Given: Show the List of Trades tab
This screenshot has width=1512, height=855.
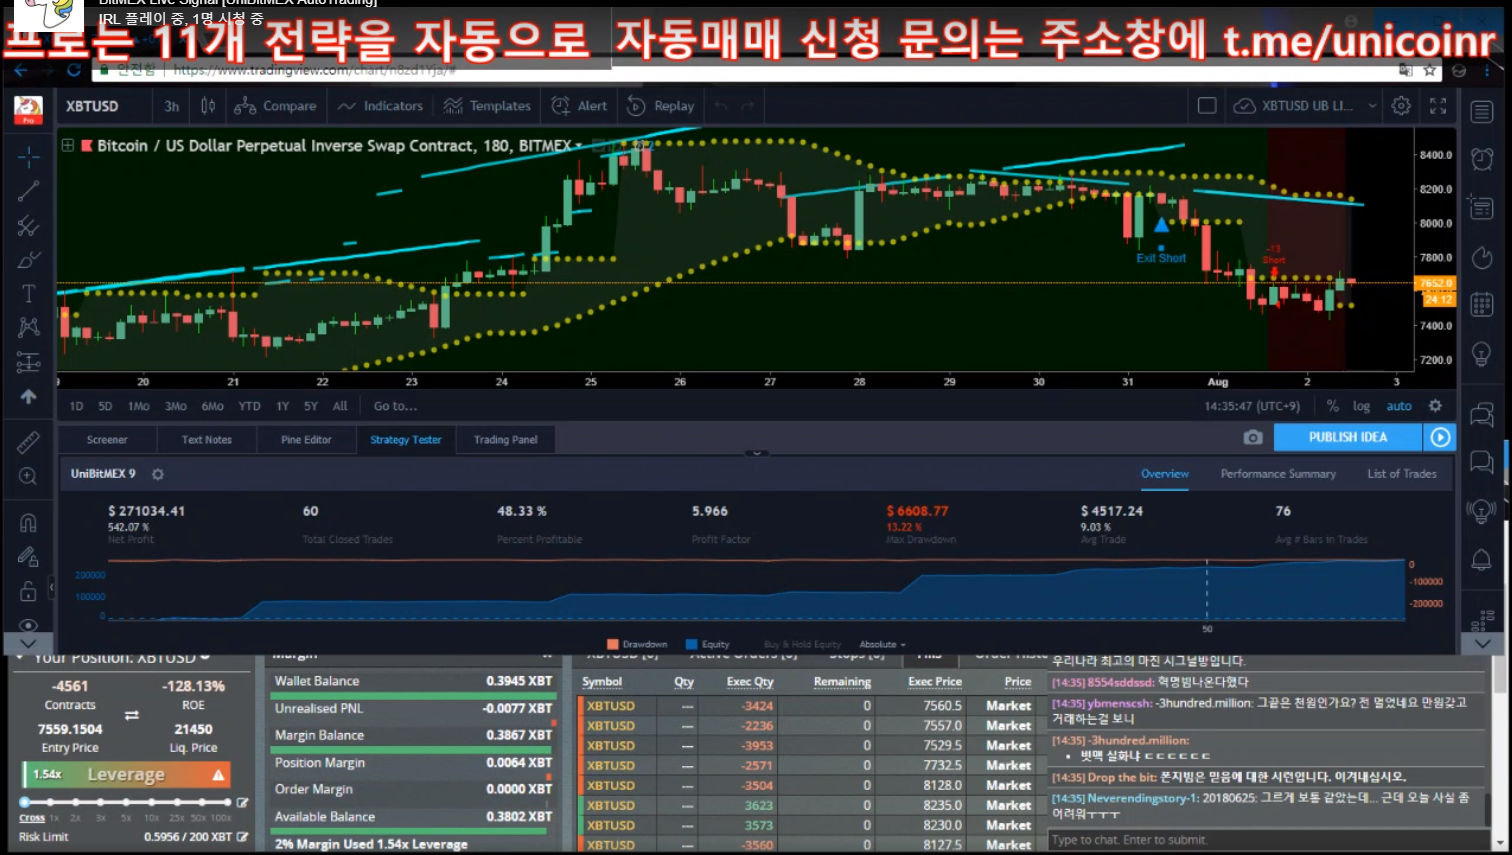Looking at the screenshot, I should 1402,474.
